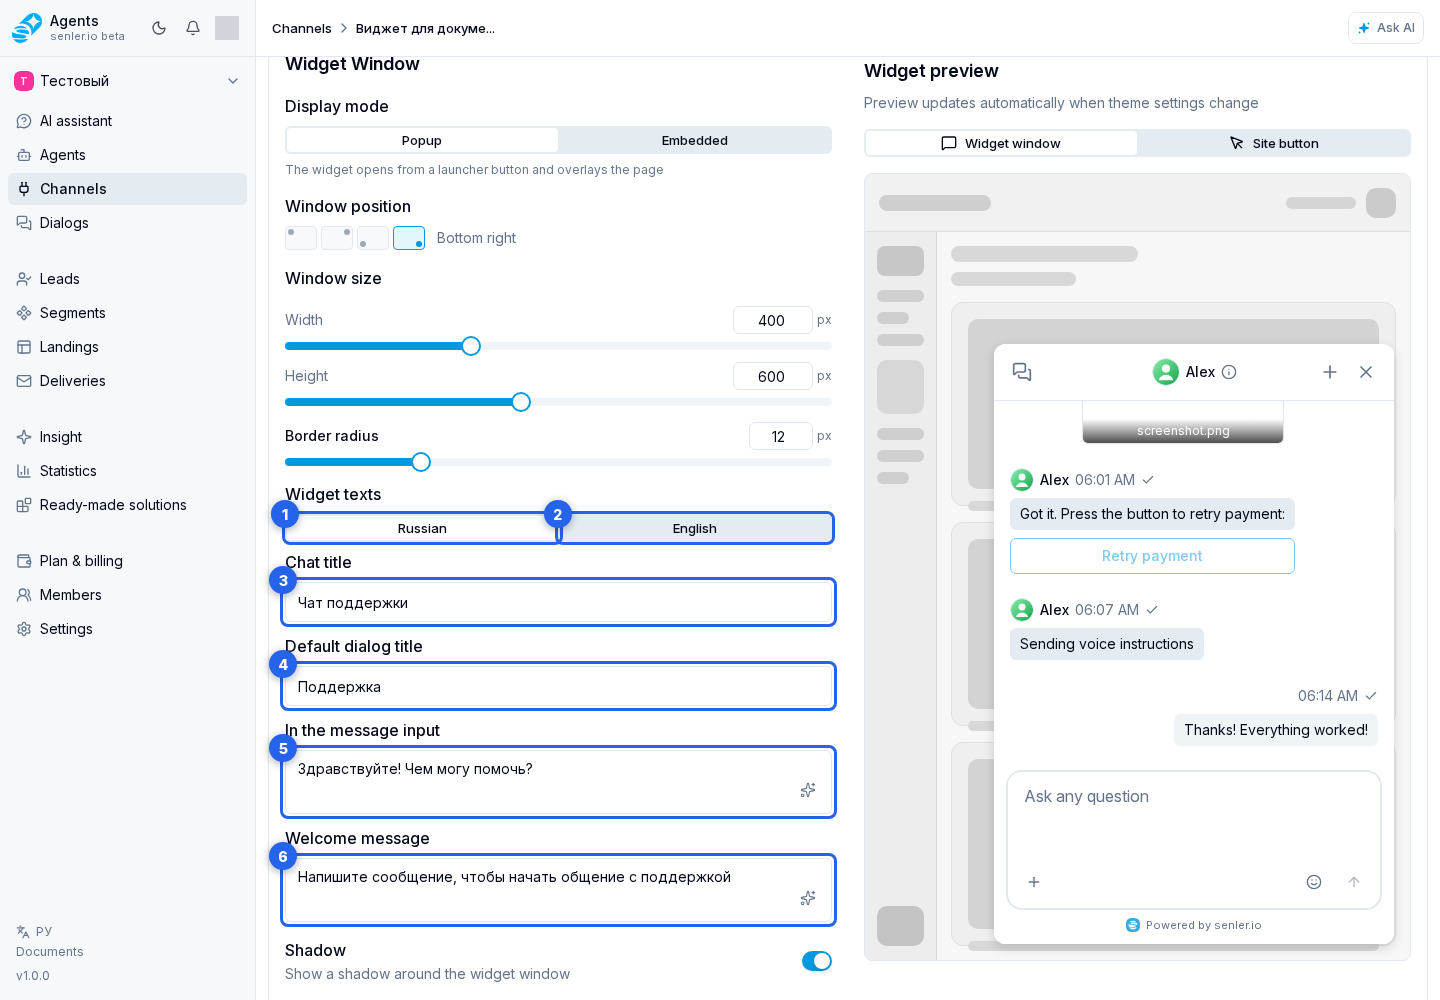The height and width of the screenshot is (1000, 1440).
Task: Open dialogs list icon in widget
Action: click(1022, 372)
